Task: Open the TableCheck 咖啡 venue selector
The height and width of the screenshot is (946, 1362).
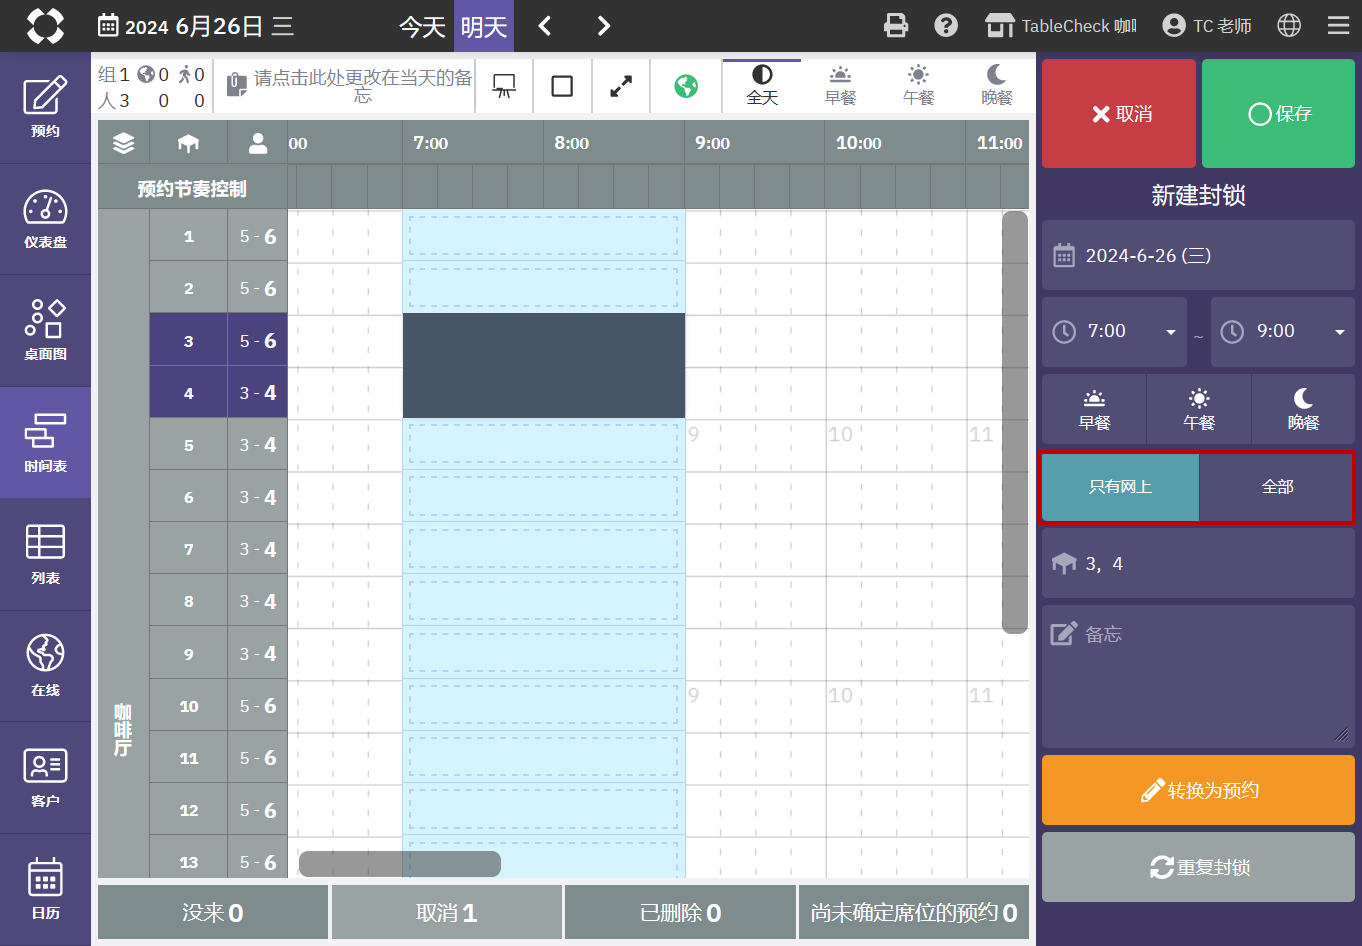Action: pyautogui.click(x=1061, y=26)
